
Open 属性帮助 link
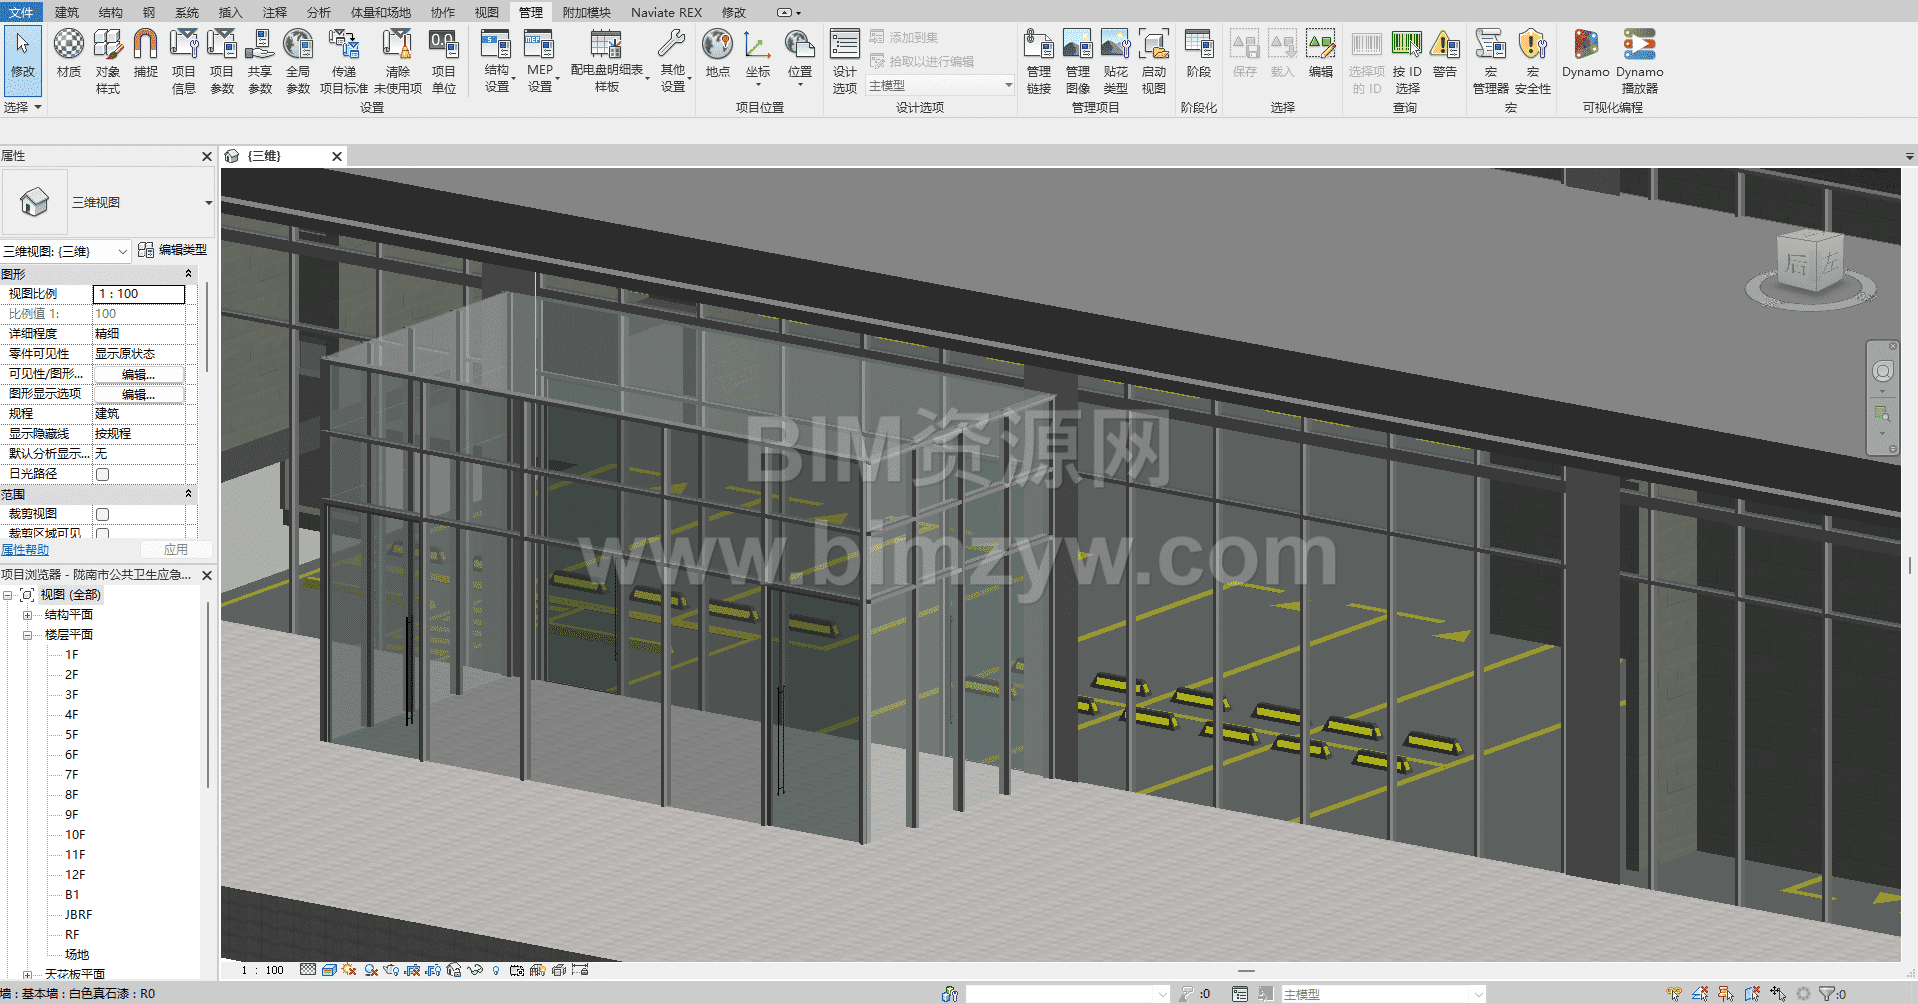(x=25, y=550)
